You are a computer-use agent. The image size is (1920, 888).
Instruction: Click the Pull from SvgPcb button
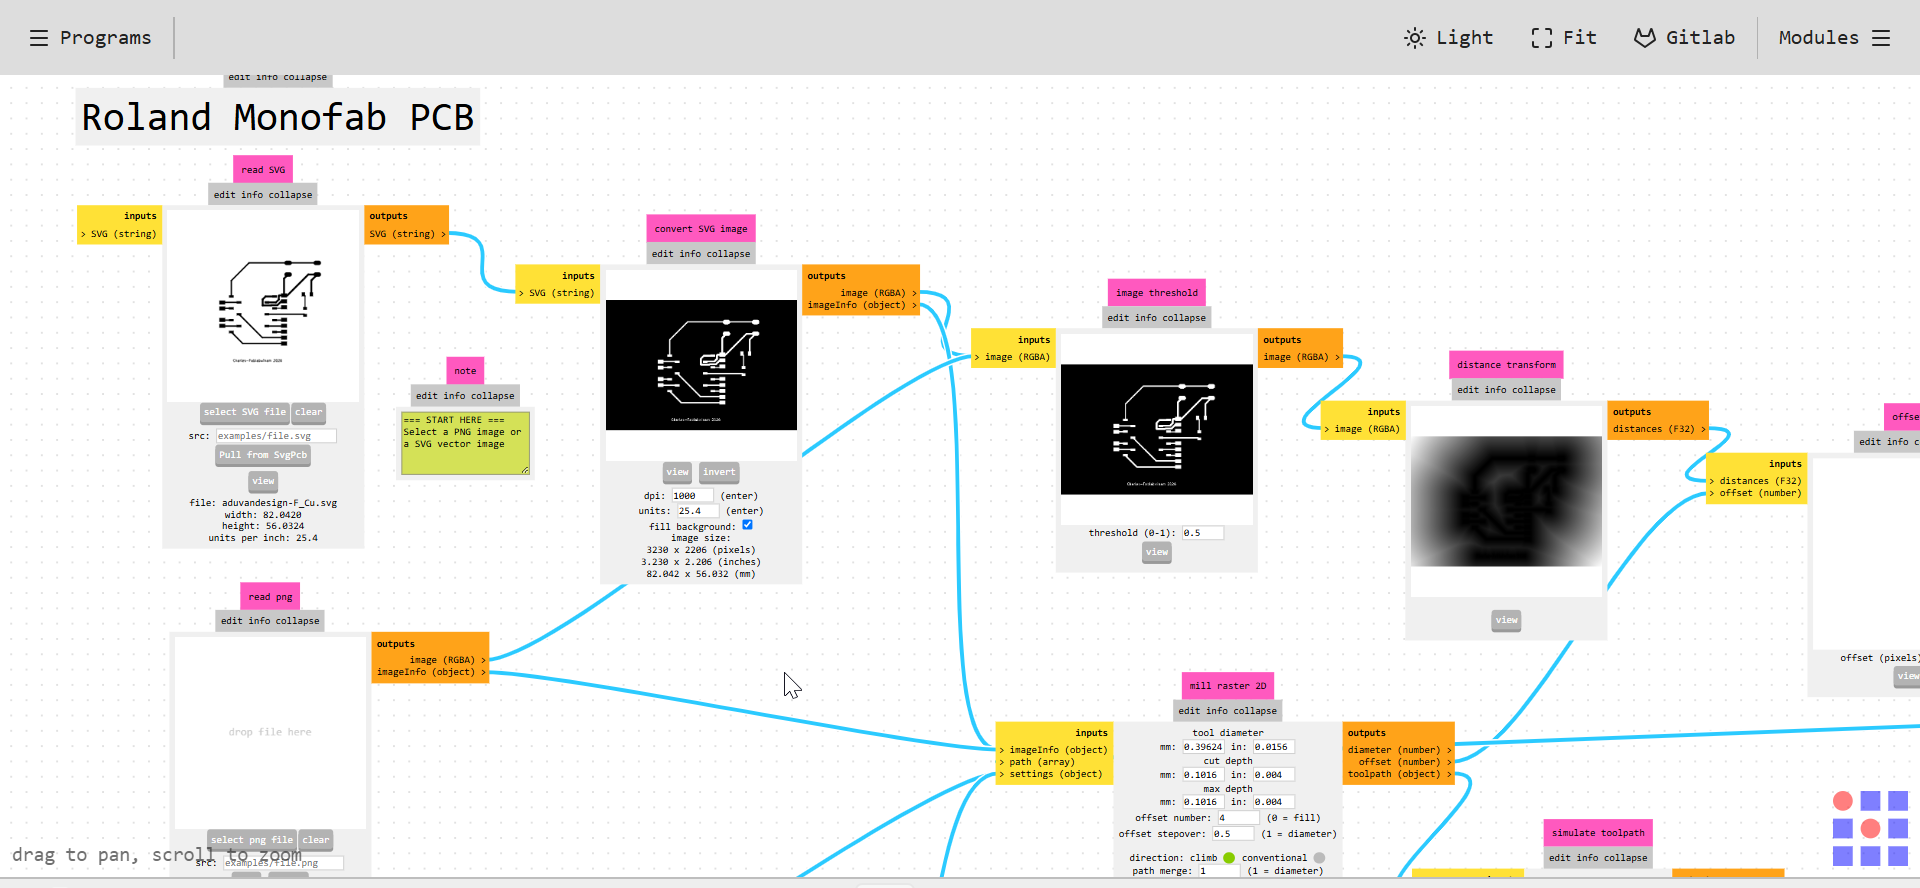click(x=264, y=455)
